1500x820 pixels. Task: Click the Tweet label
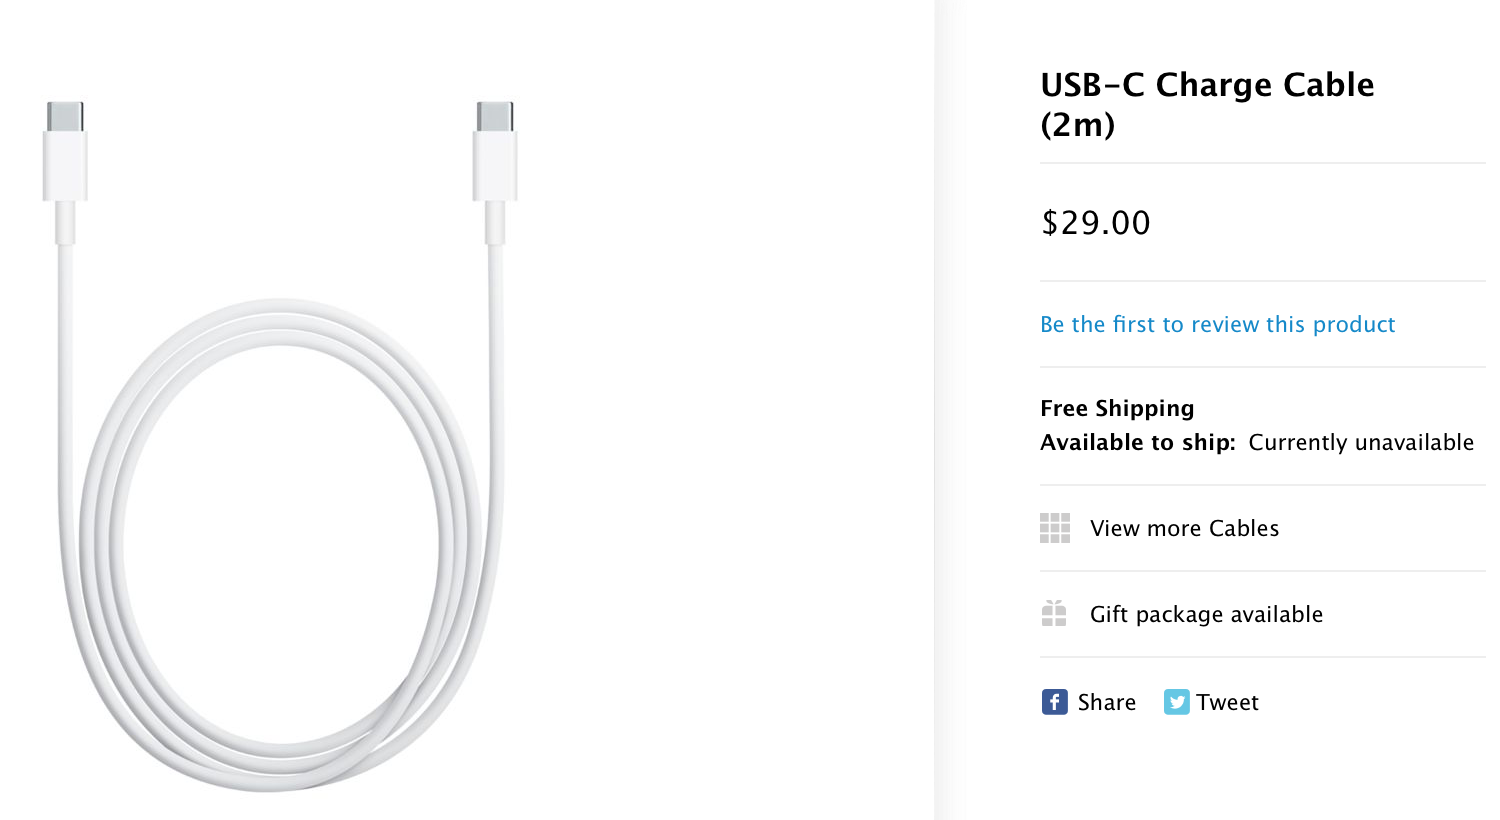[1229, 702]
